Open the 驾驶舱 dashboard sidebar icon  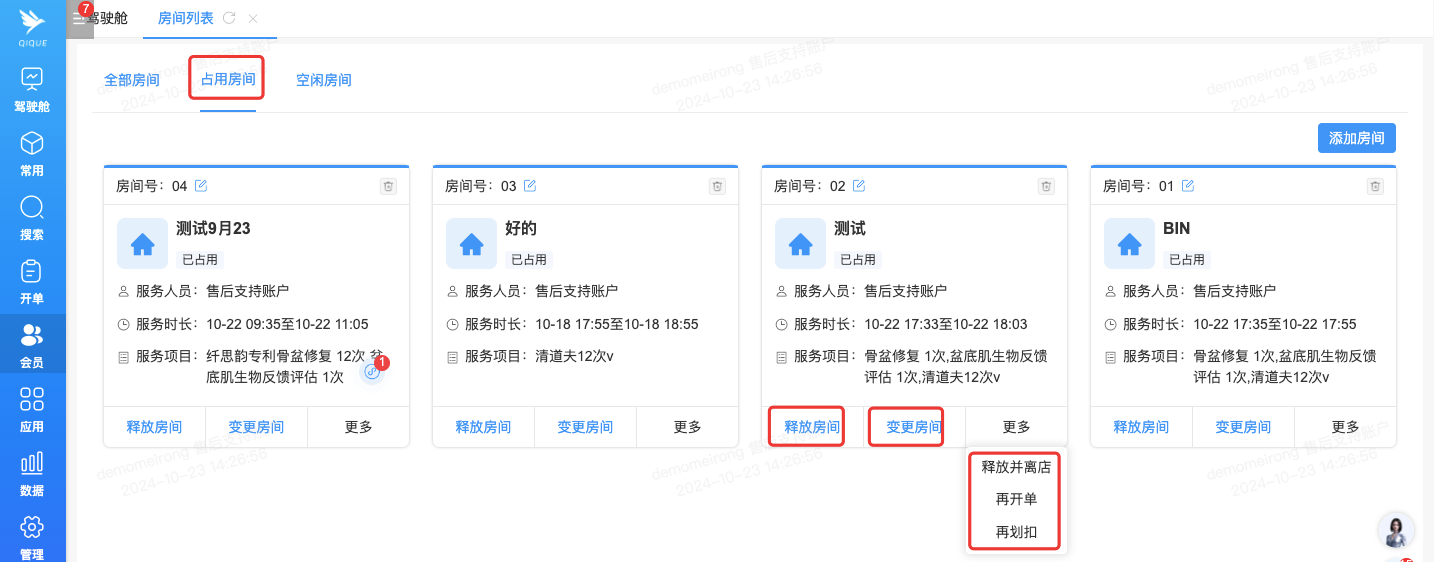pyautogui.click(x=32, y=78)
